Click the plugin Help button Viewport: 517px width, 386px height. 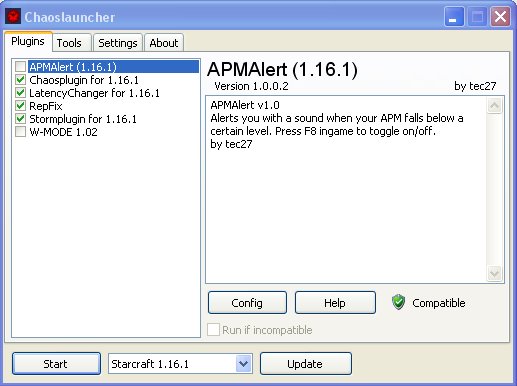coord(335,303)
